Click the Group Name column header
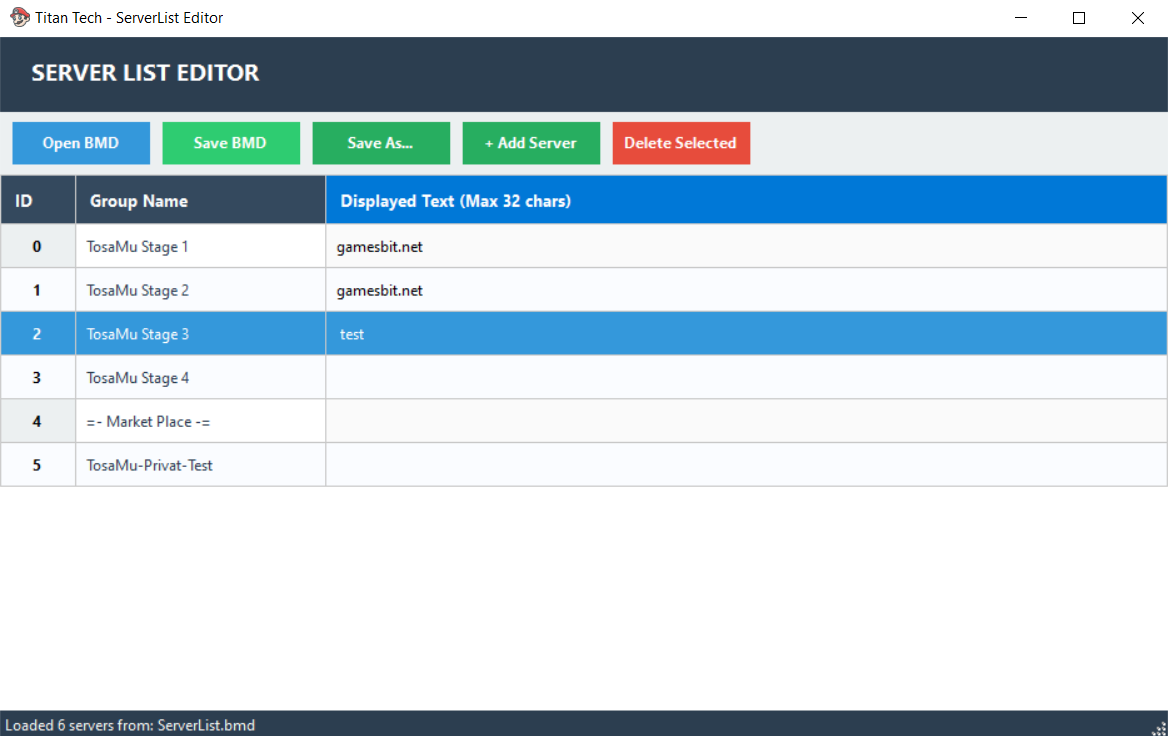The width and height of the screenshot is (1168, 736). point(200,201)
